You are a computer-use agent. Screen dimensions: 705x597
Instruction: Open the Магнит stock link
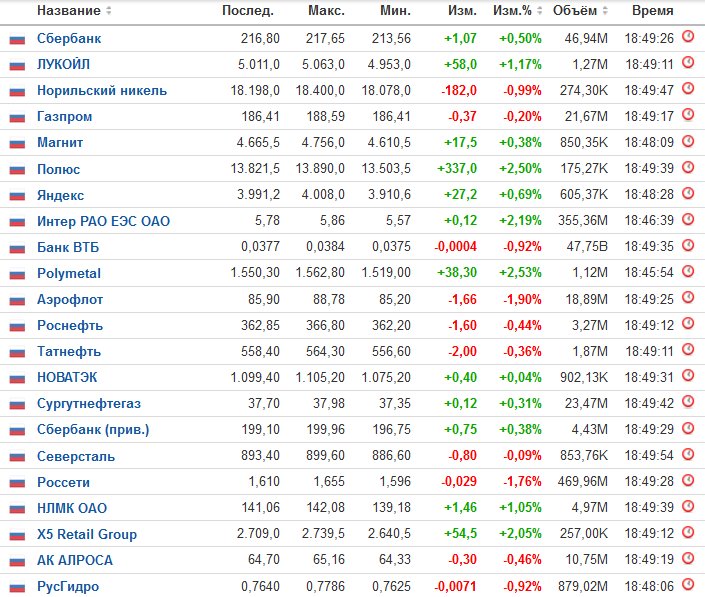coord(60,143)
